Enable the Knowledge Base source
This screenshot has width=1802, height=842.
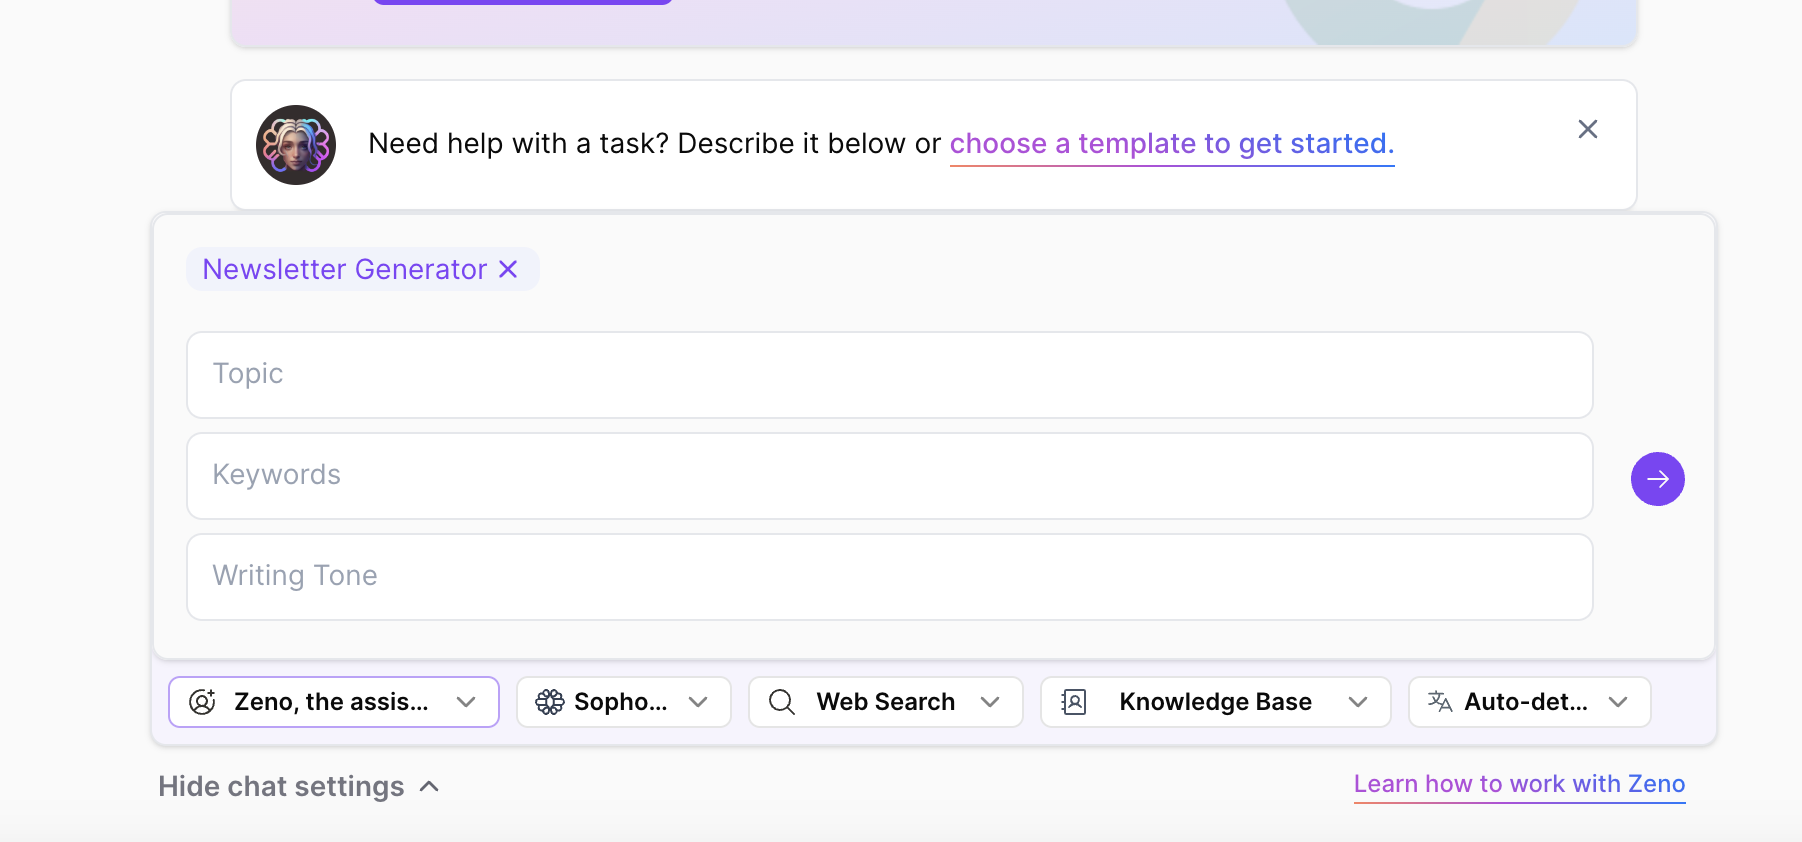pyautogui.click(x=1215, y=702)
